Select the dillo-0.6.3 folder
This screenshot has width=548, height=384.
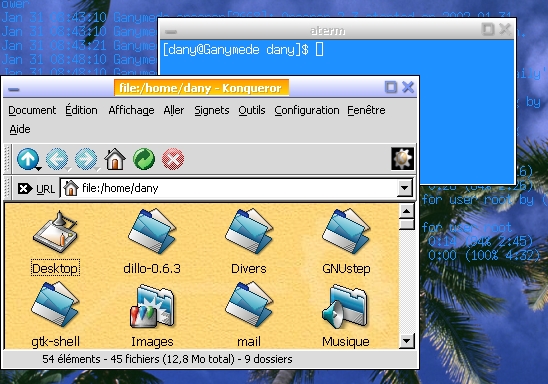point(152,231)
